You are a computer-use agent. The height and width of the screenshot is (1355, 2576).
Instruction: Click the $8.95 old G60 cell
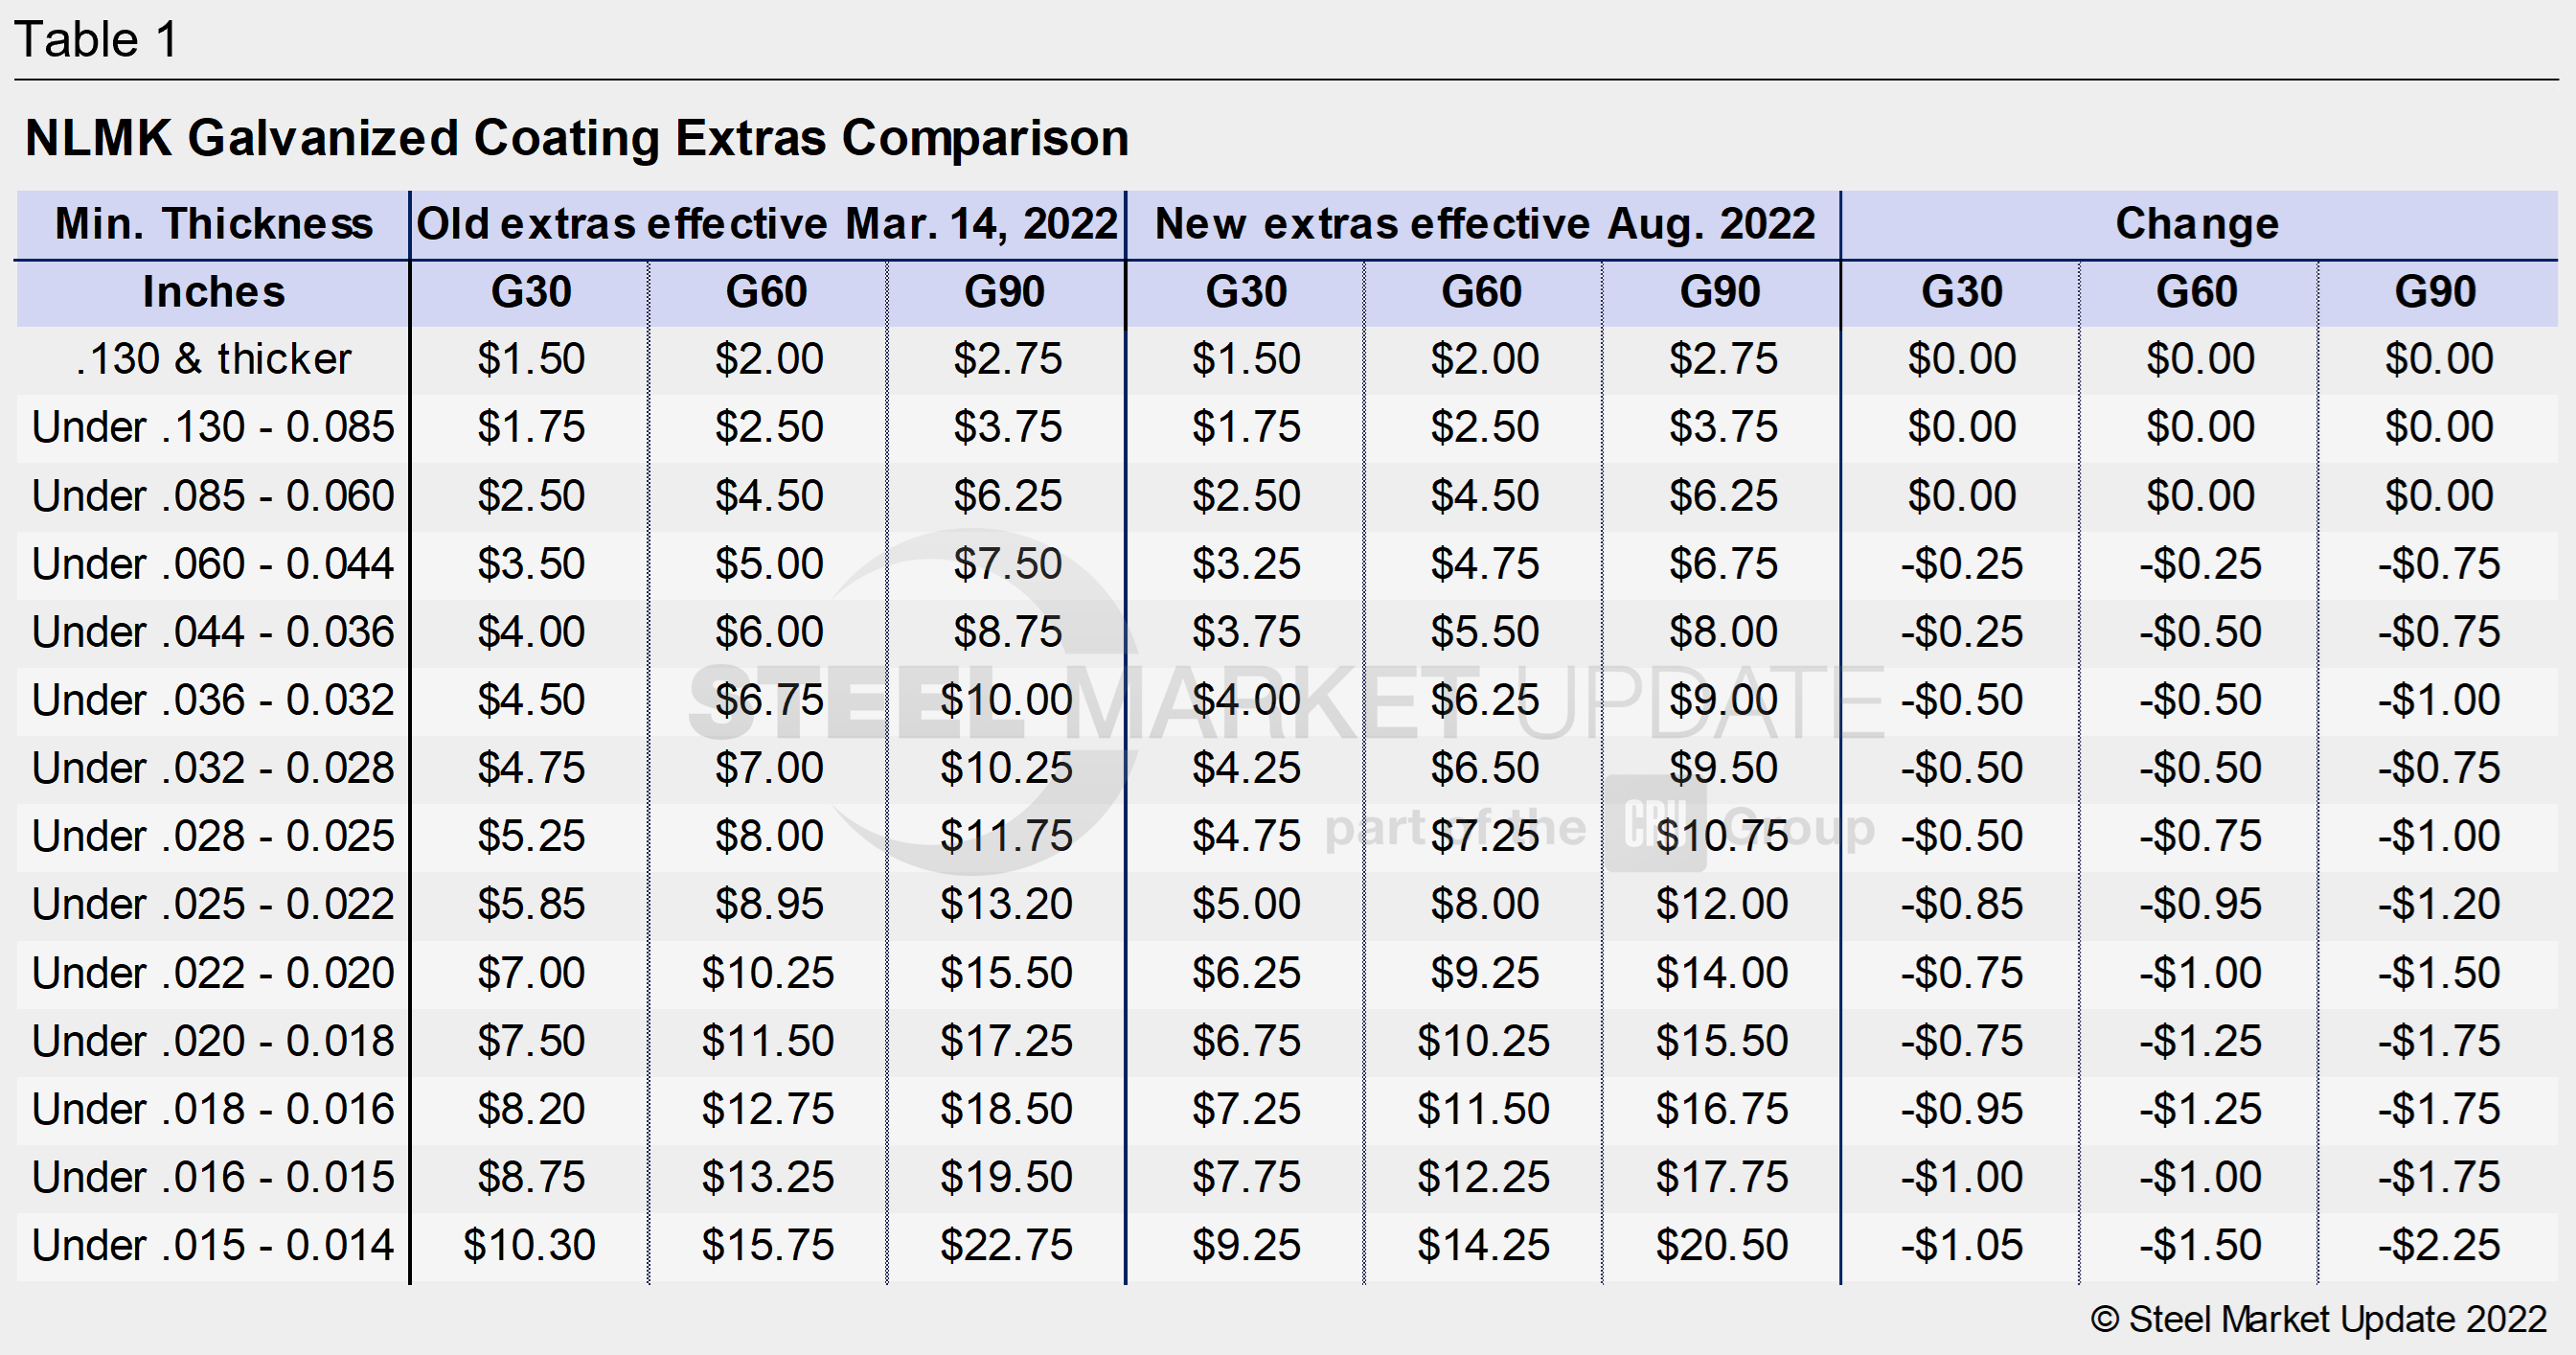coord(768,905)
